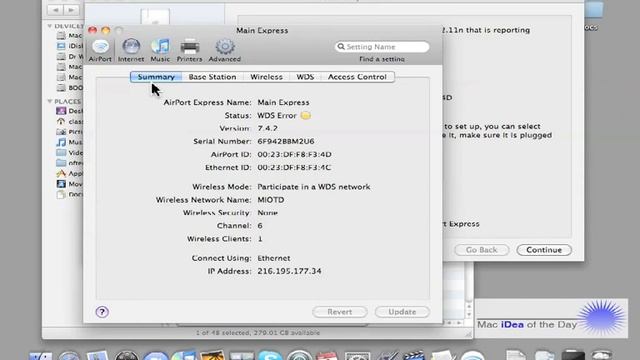Click the Ethernet ID value ending F3:4C
Viewport: 640px width, 360px height.
[x=294, y=167]
